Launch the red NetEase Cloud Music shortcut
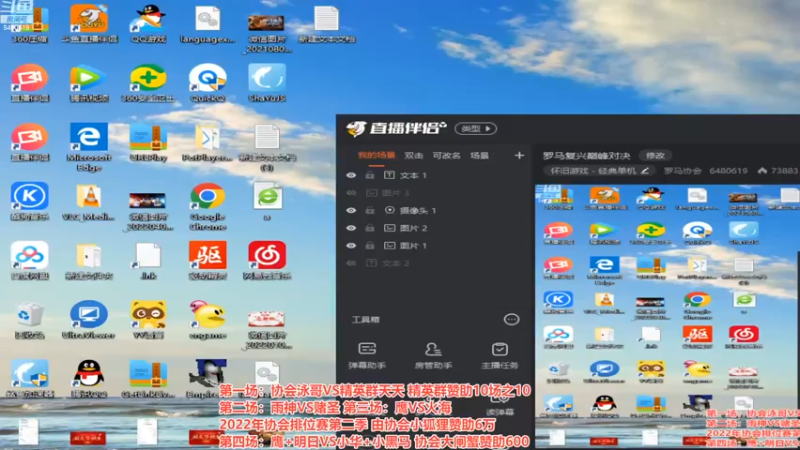The image size is (800, 450). [x=266, y=260]
